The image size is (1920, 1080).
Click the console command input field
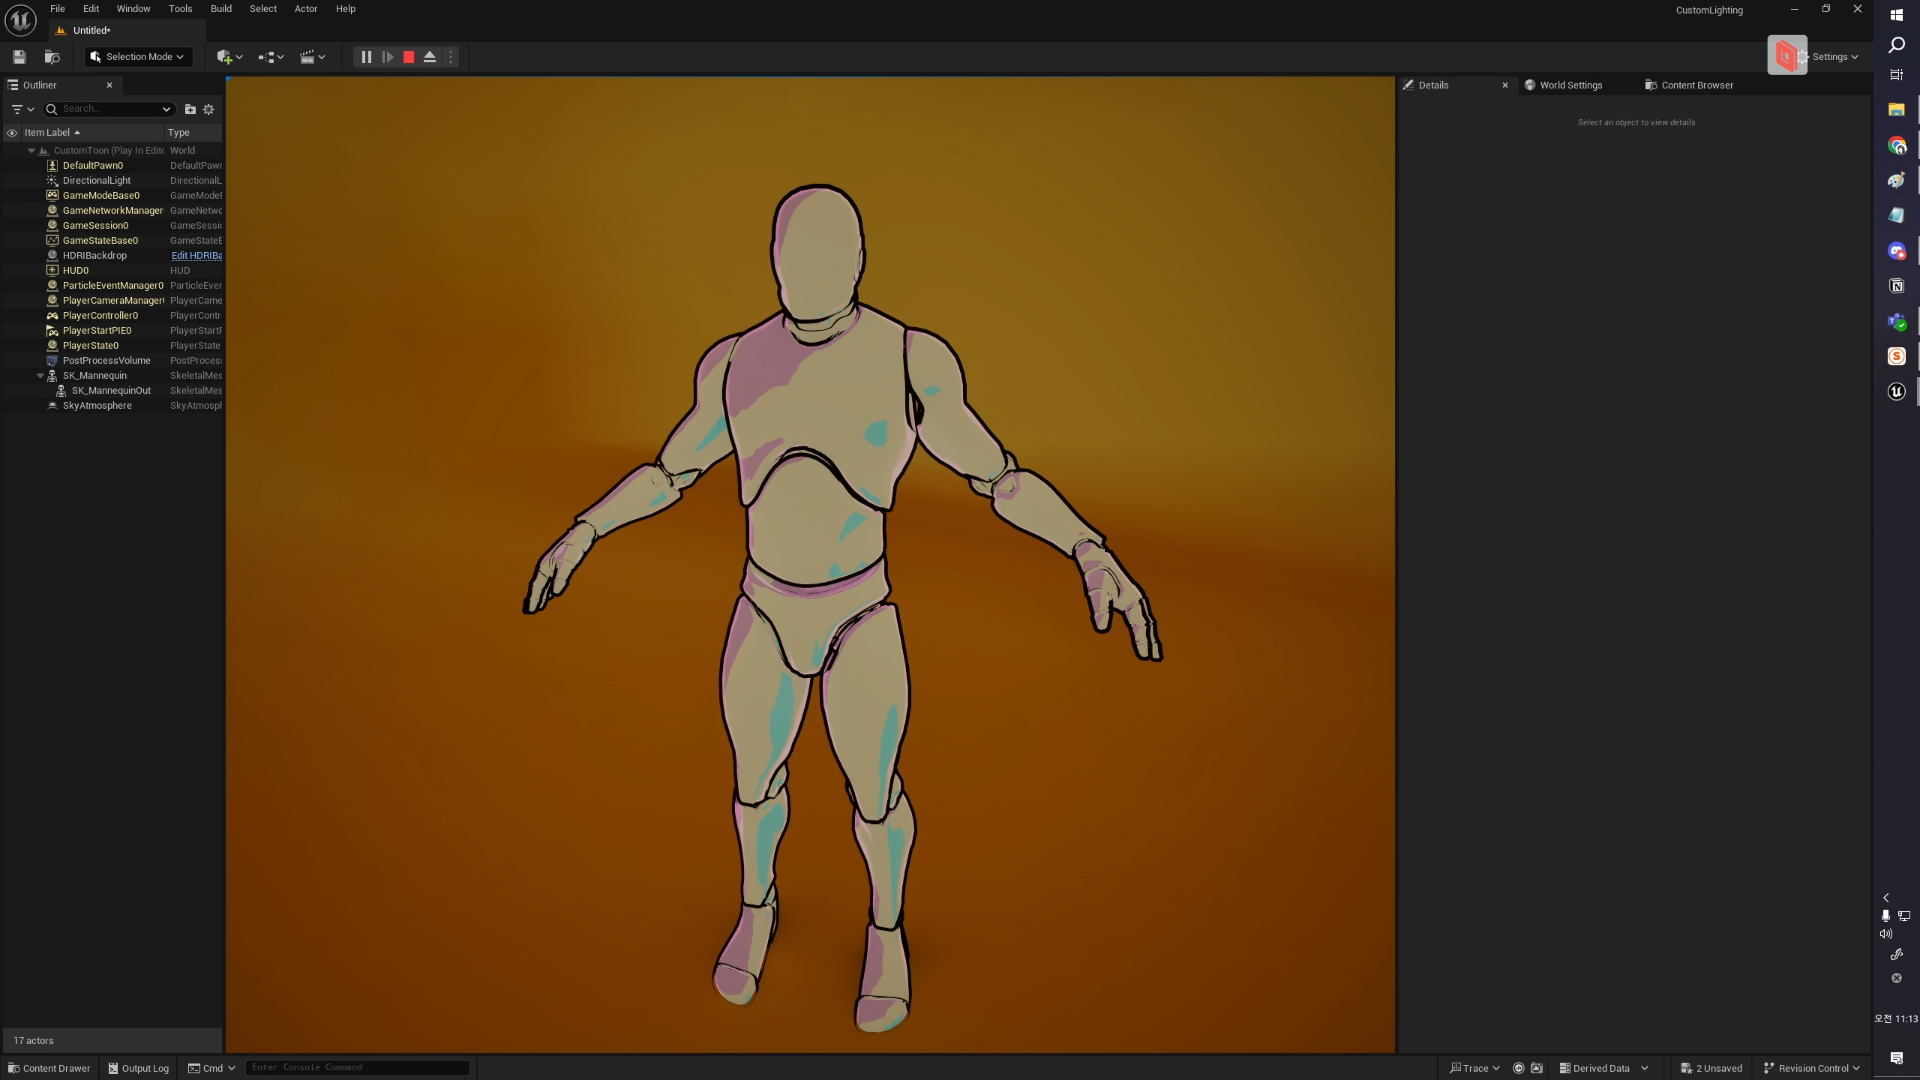356,1068
